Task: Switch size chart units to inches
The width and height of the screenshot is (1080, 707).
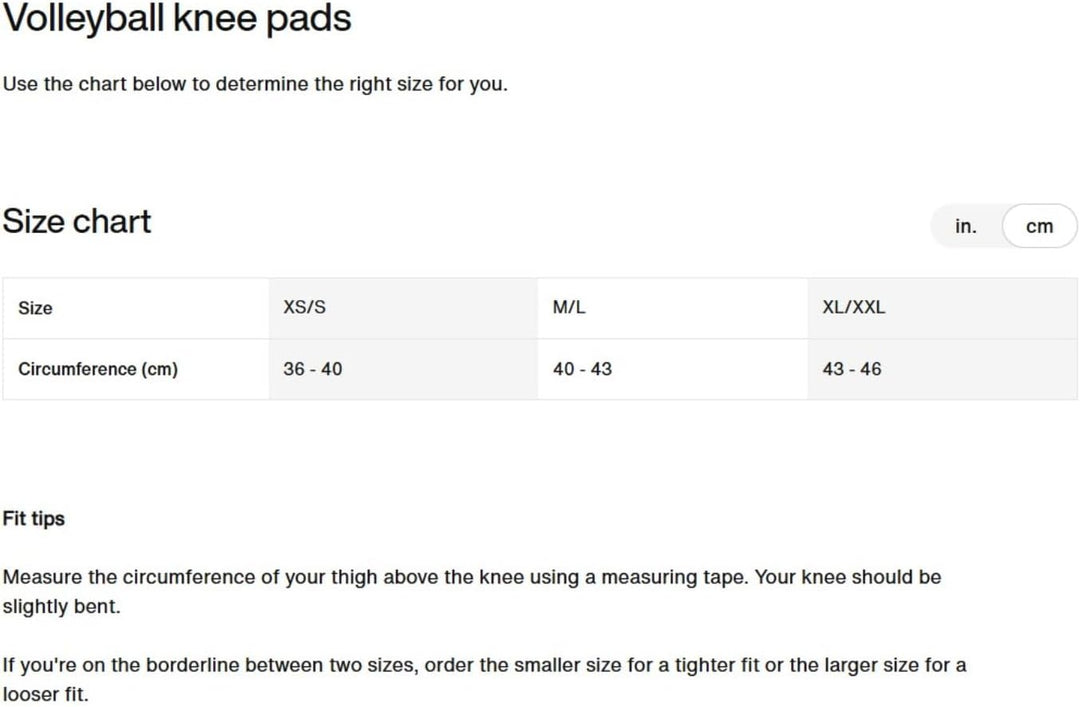Action: (966, 226)
